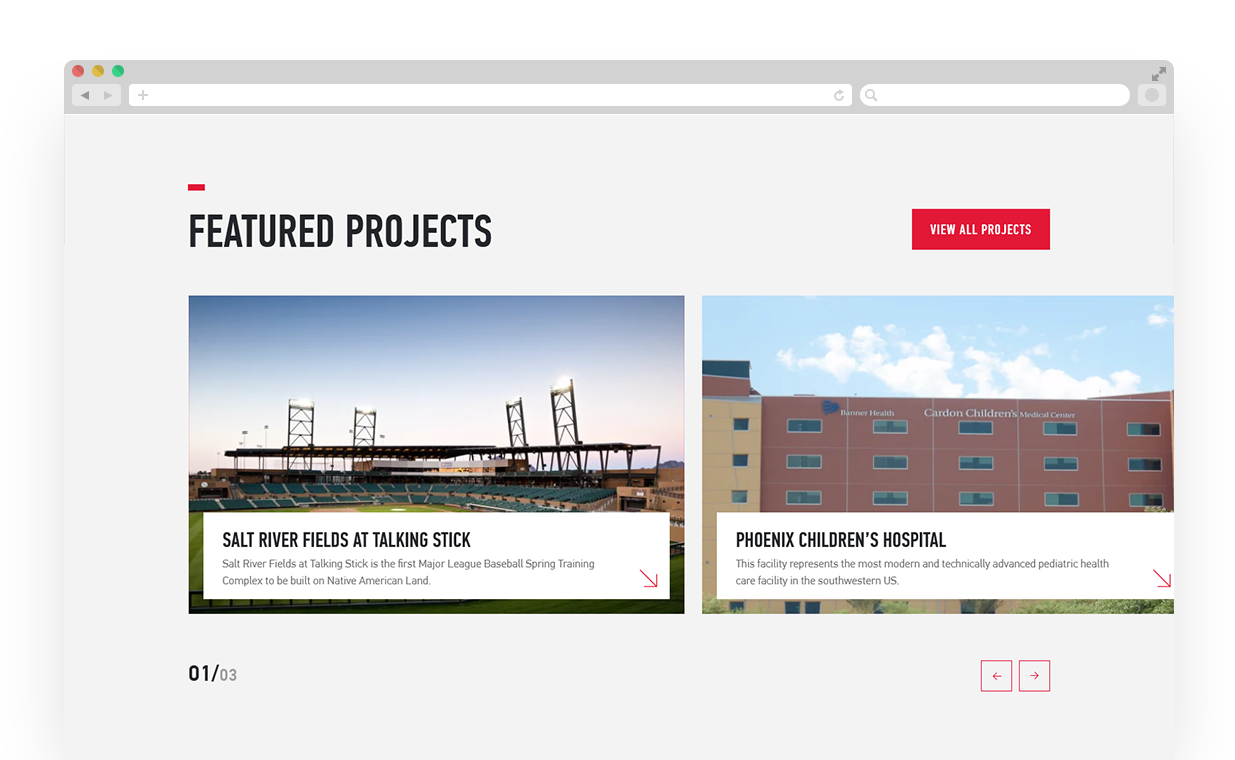The height and width of the screenshot is (760, 1235).
Task: Advance to next featured project slide
Action: 1034,676
